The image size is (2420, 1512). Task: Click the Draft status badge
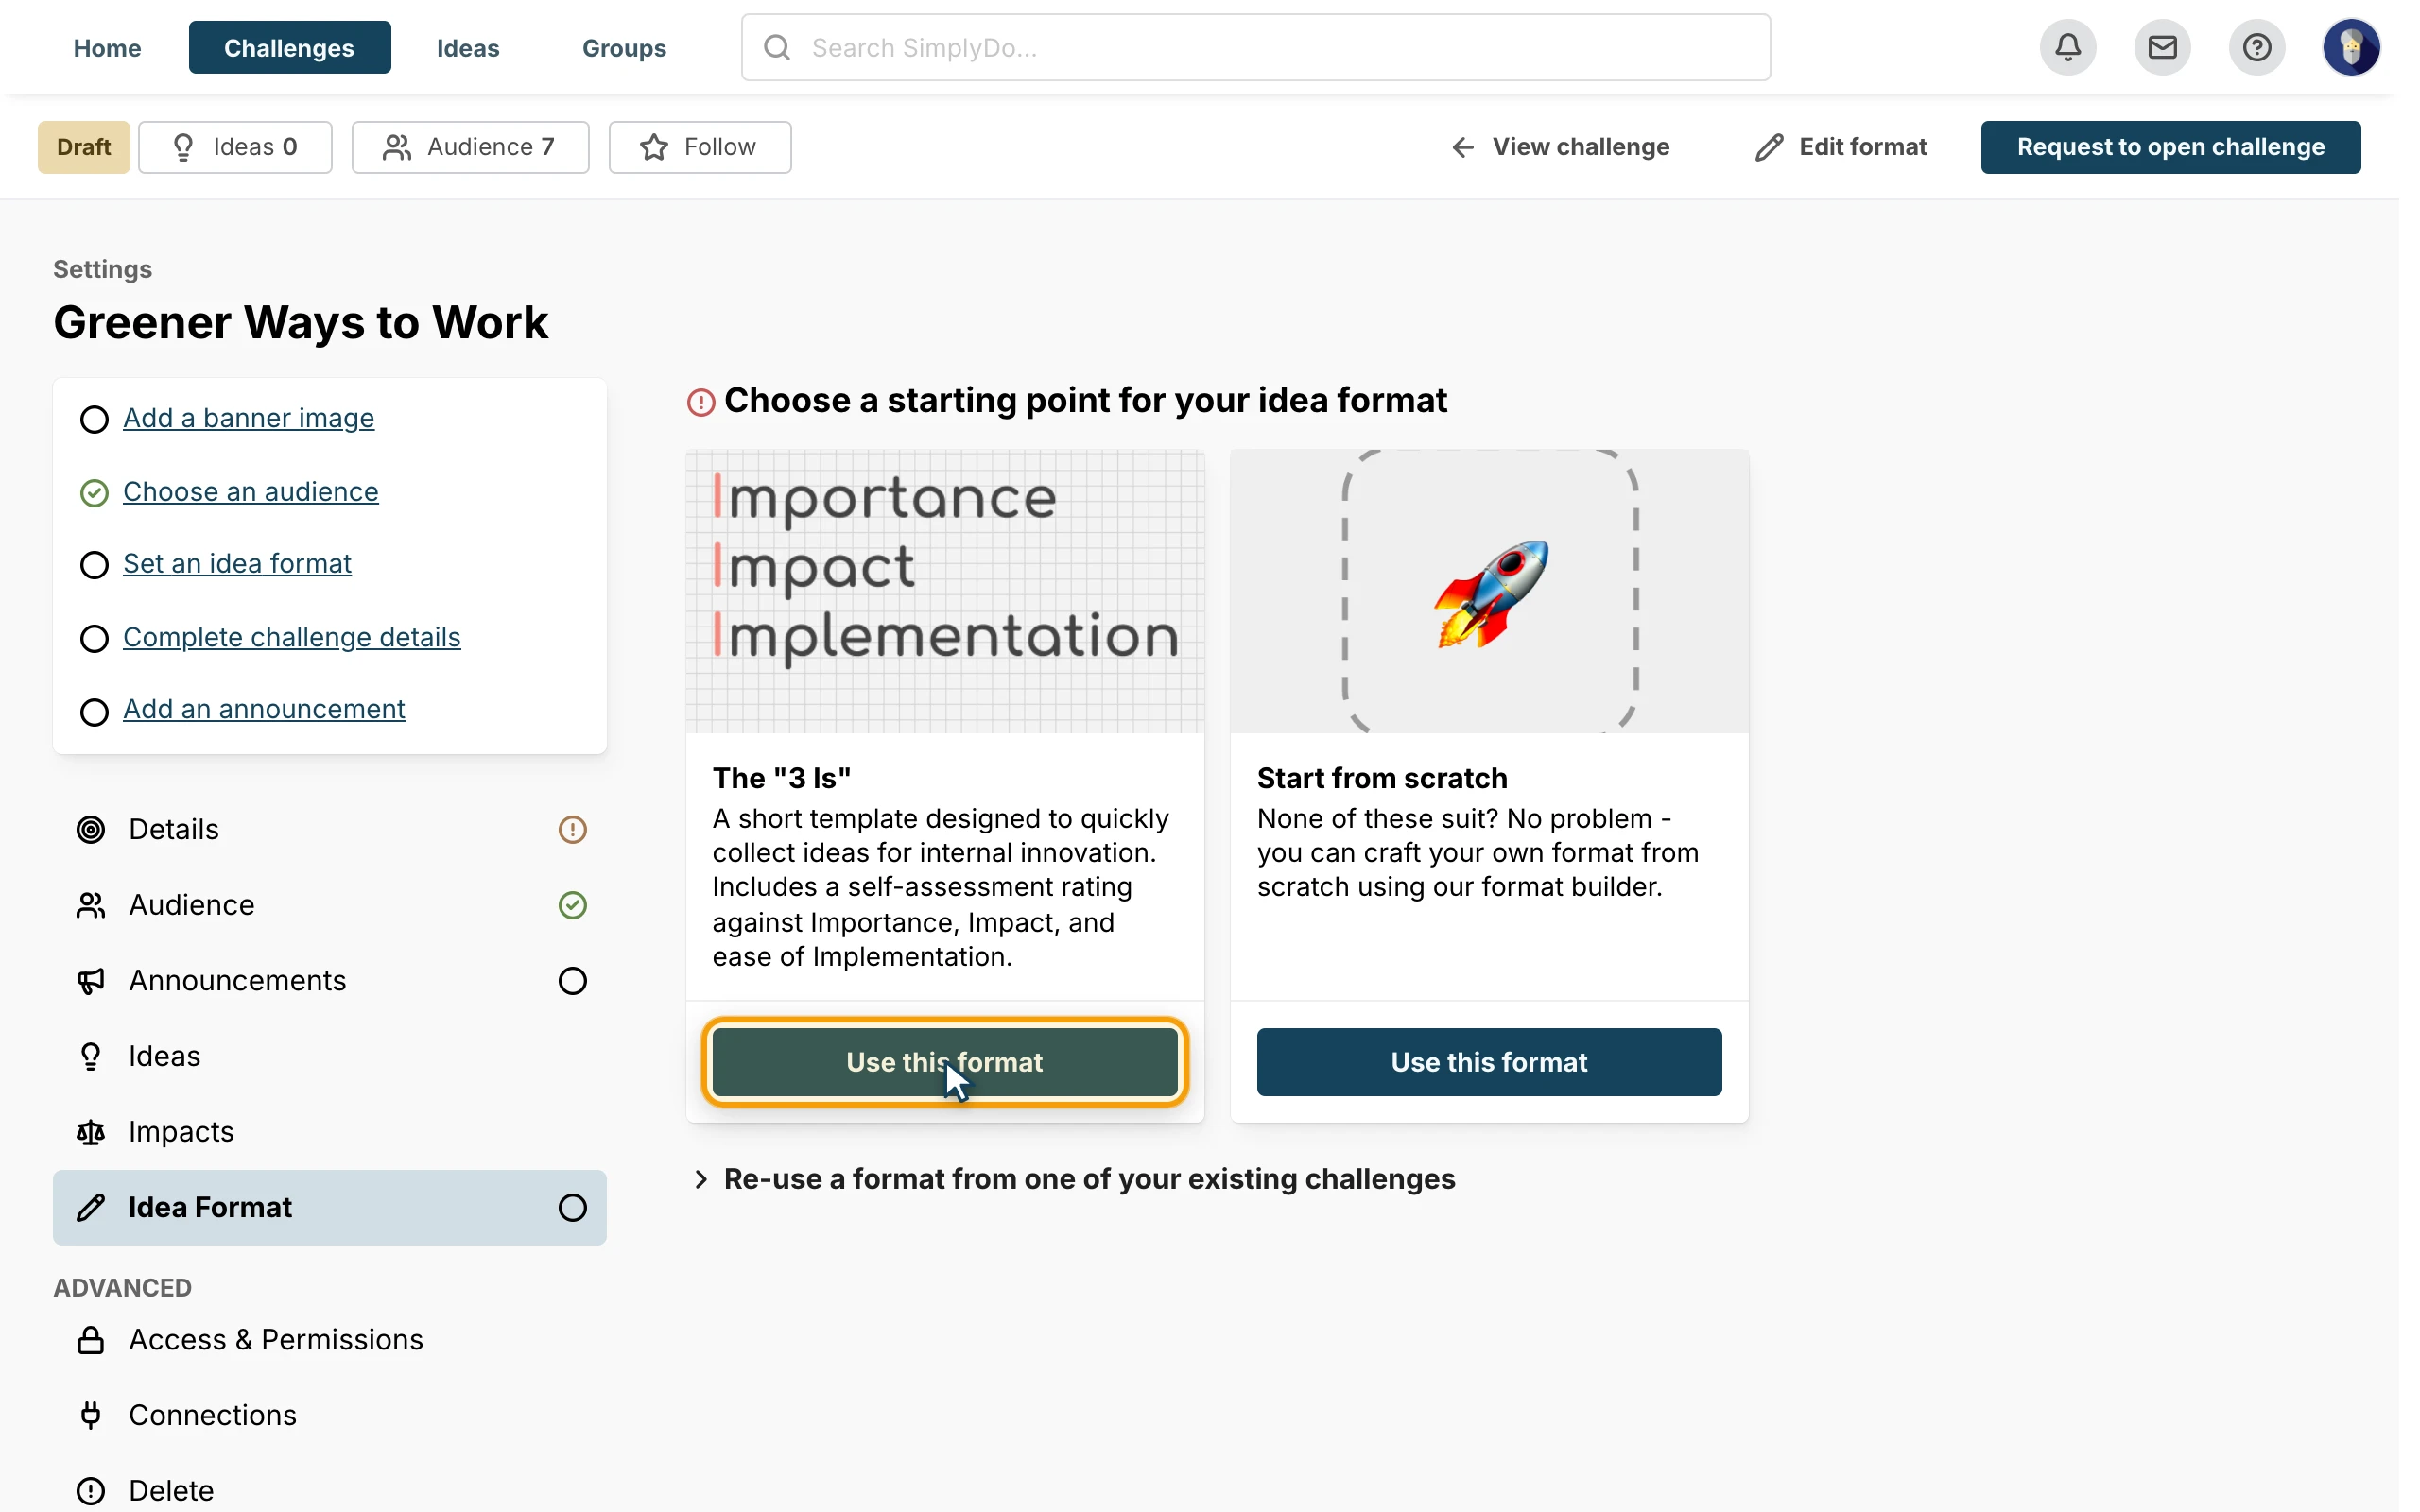tap(84, 147)
